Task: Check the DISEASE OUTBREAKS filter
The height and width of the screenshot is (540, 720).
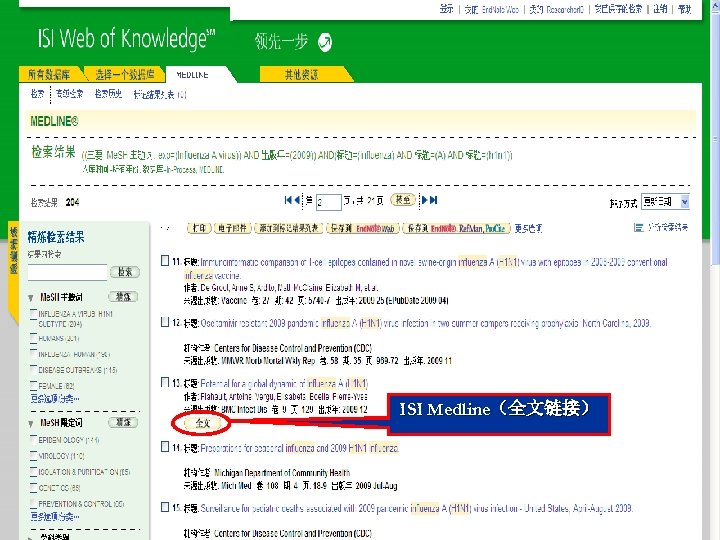Action: click(x=34, y=370)
